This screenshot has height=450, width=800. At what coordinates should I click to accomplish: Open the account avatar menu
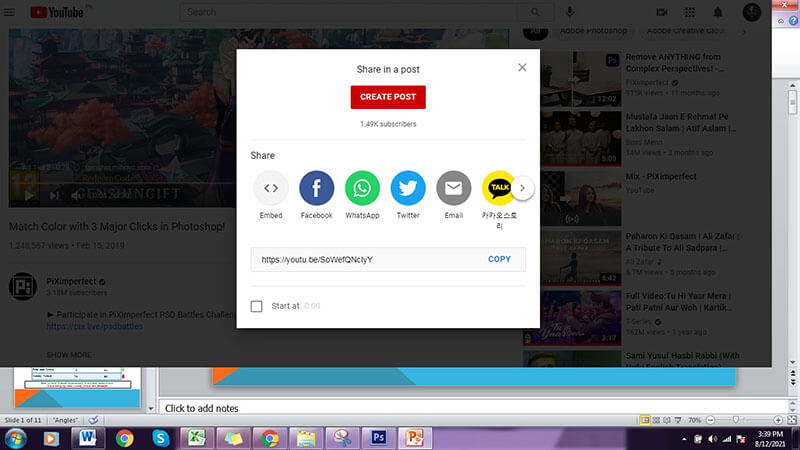point(752,12)
